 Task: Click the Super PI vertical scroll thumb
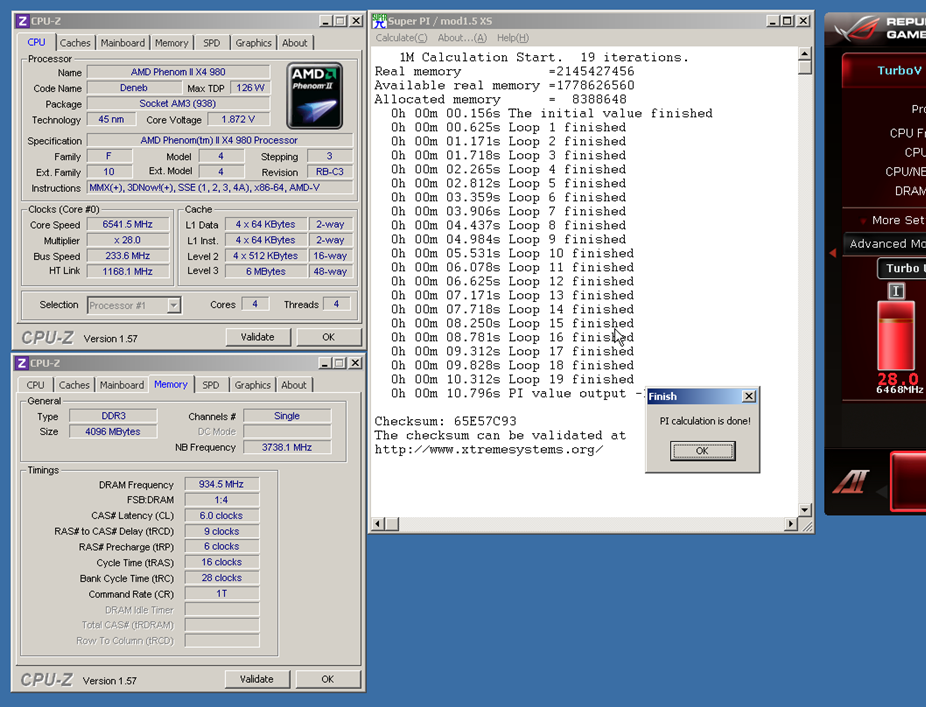coord(804,67)
